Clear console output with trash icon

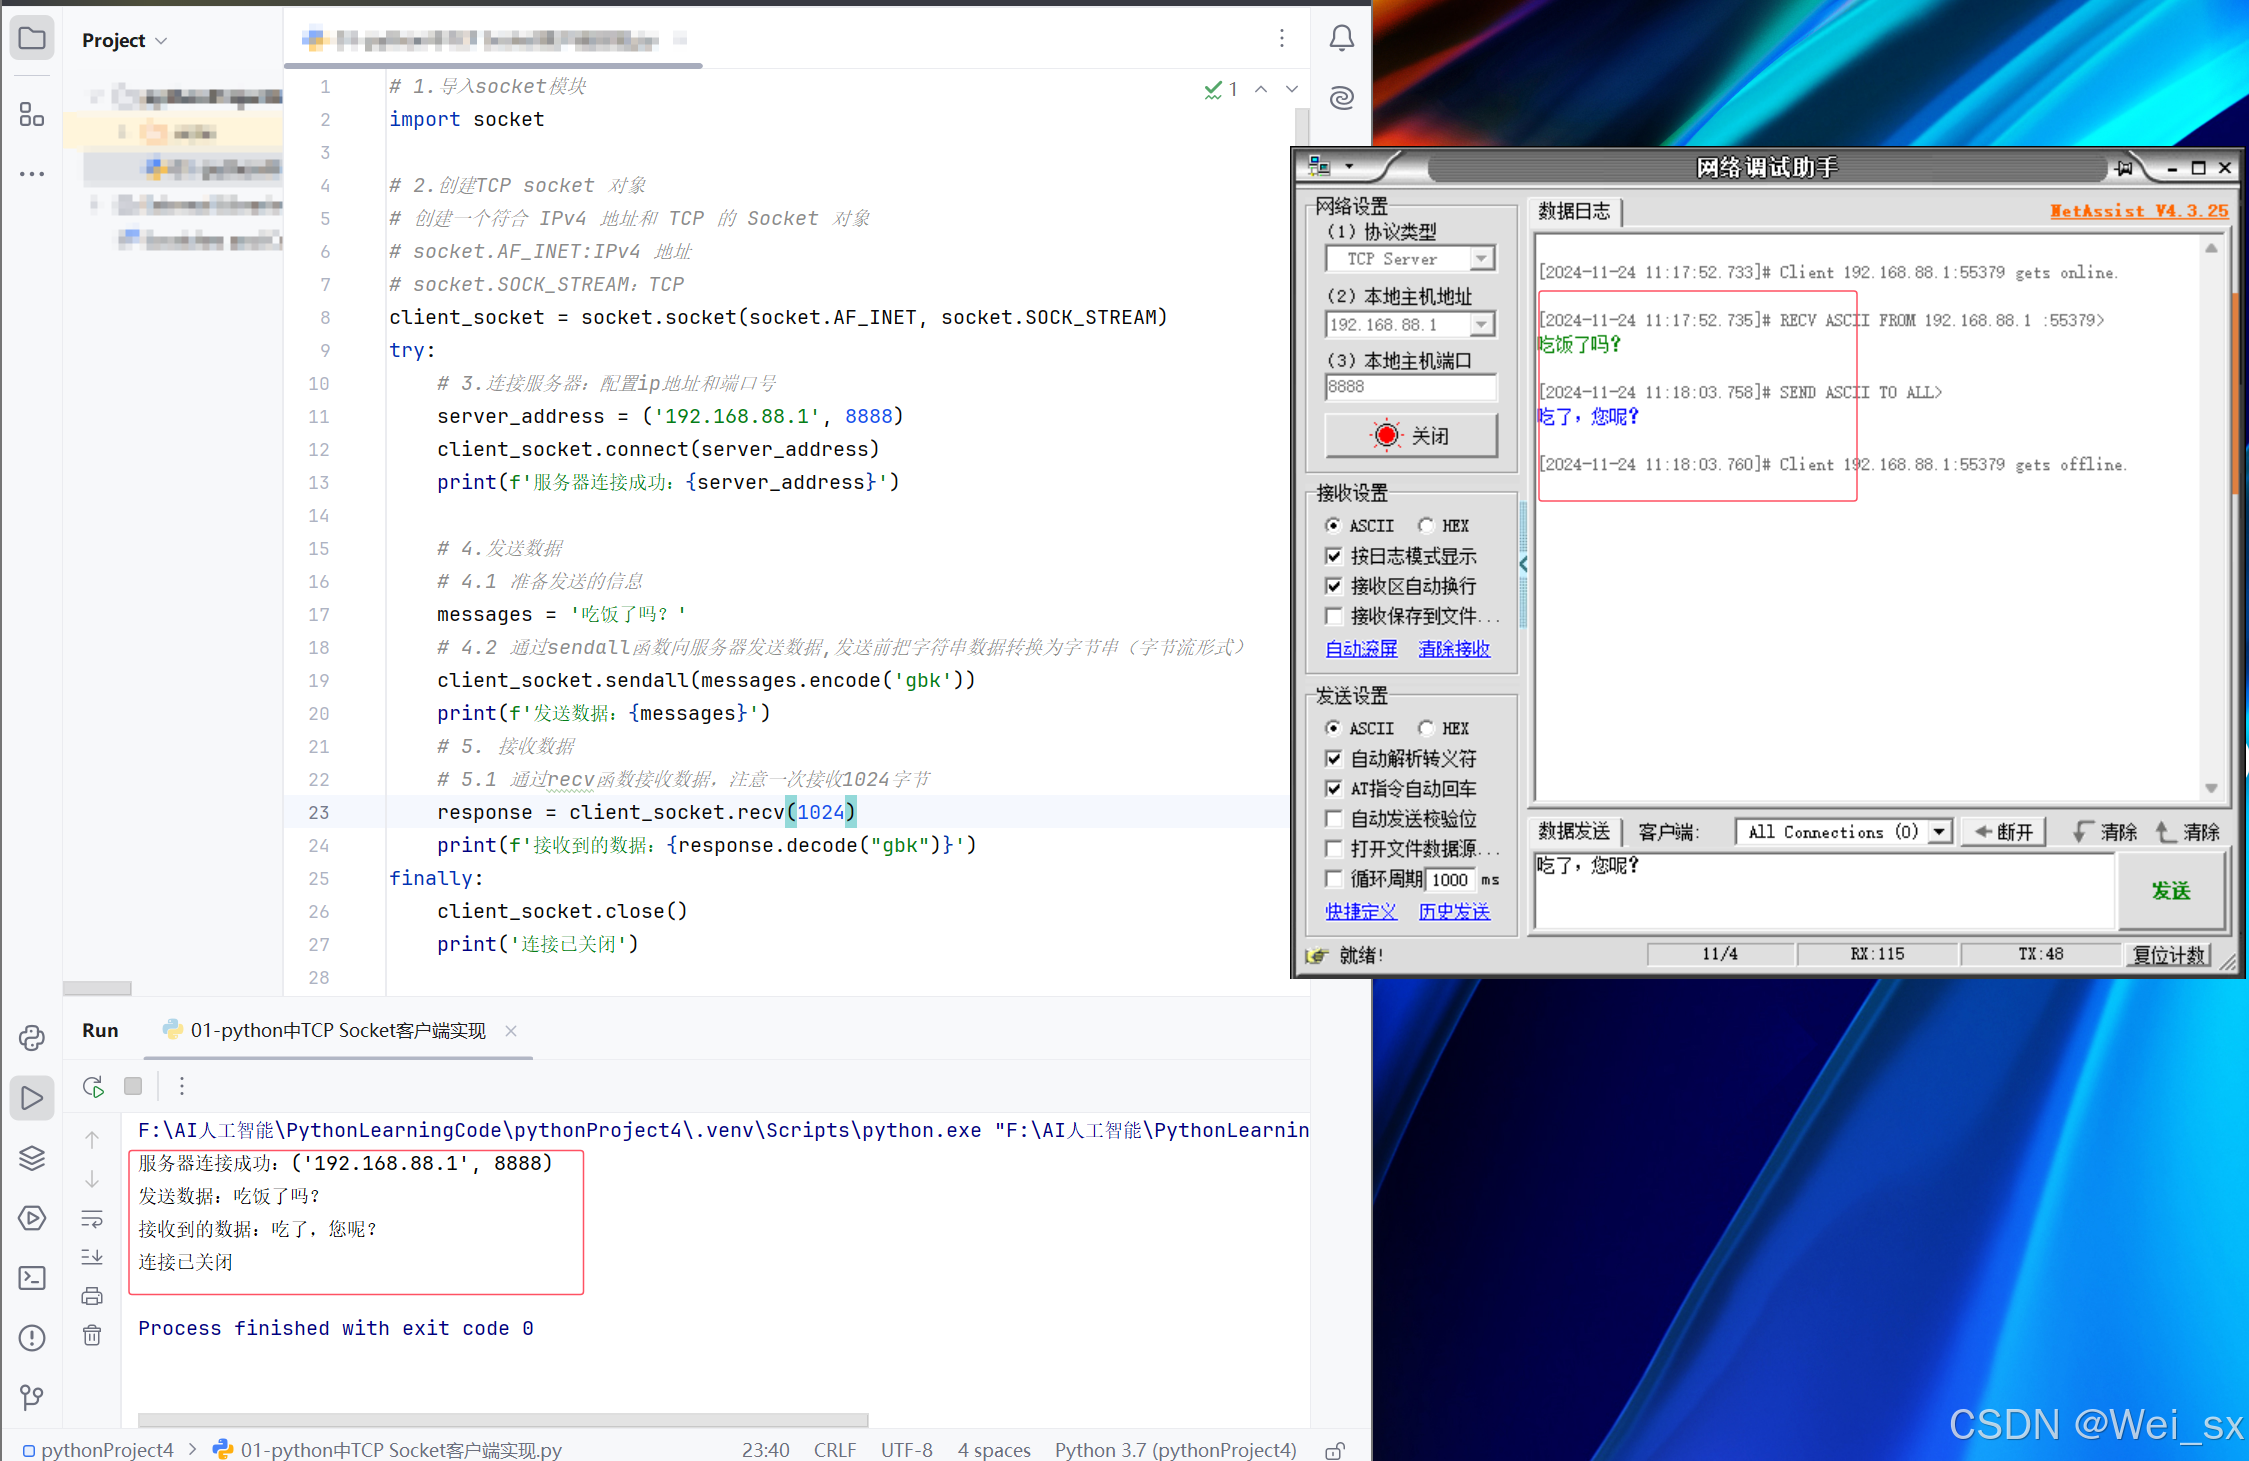point(92,1336)
